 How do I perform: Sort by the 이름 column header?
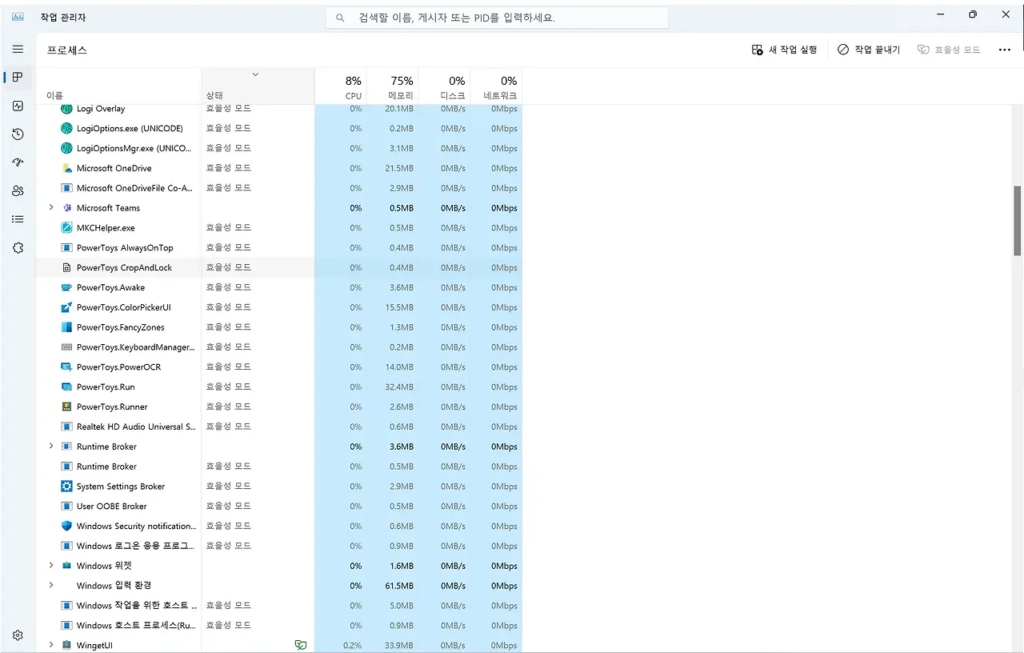[119, 86]
